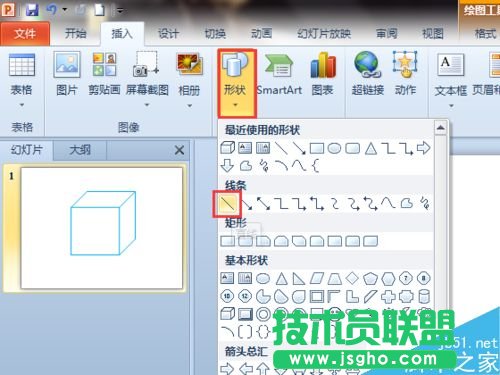Screen dimensions: 500x375
Task: Select the 幻灯片 slides pane tab
Action: pyautogui.click(x=27, y=150)
